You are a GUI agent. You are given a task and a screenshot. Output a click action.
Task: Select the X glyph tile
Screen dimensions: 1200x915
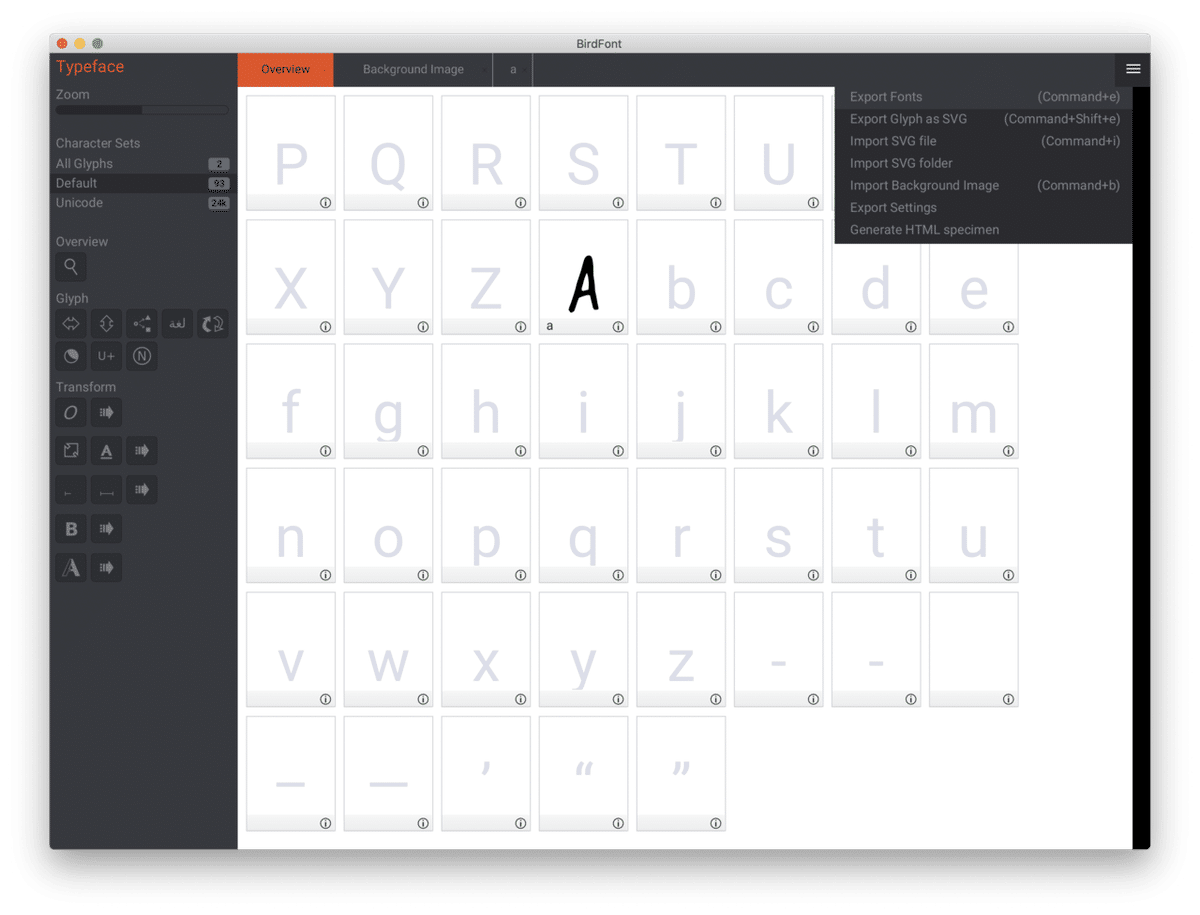pyautogui.click(x=291, y=277)
